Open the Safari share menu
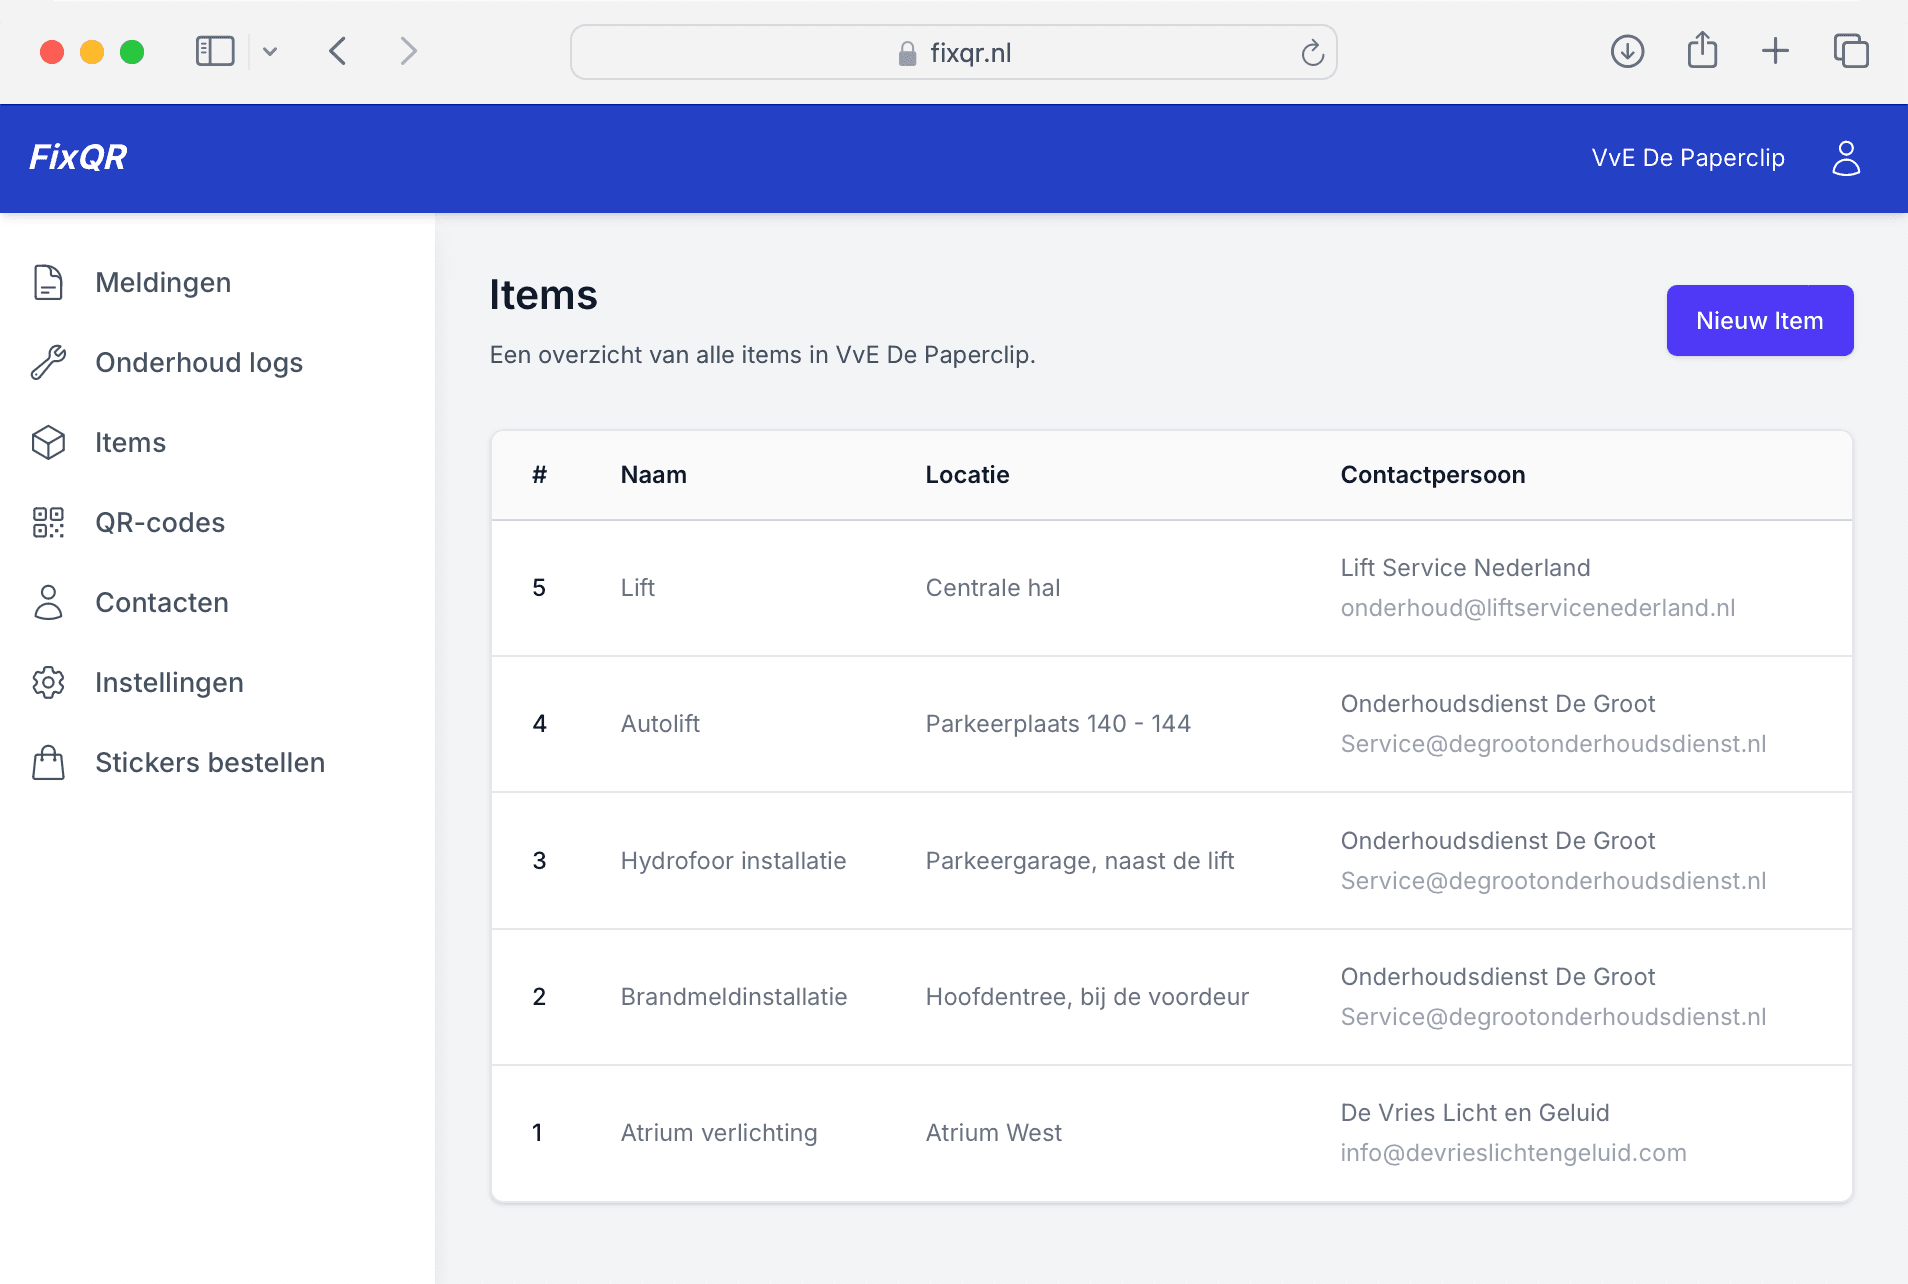1908x1284 pixels. 1702,50
